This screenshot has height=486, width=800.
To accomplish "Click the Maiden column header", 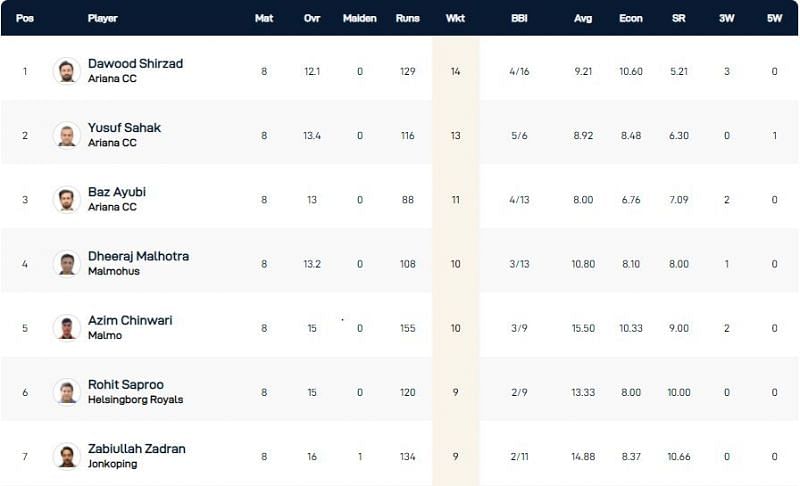I will [359, 18].
